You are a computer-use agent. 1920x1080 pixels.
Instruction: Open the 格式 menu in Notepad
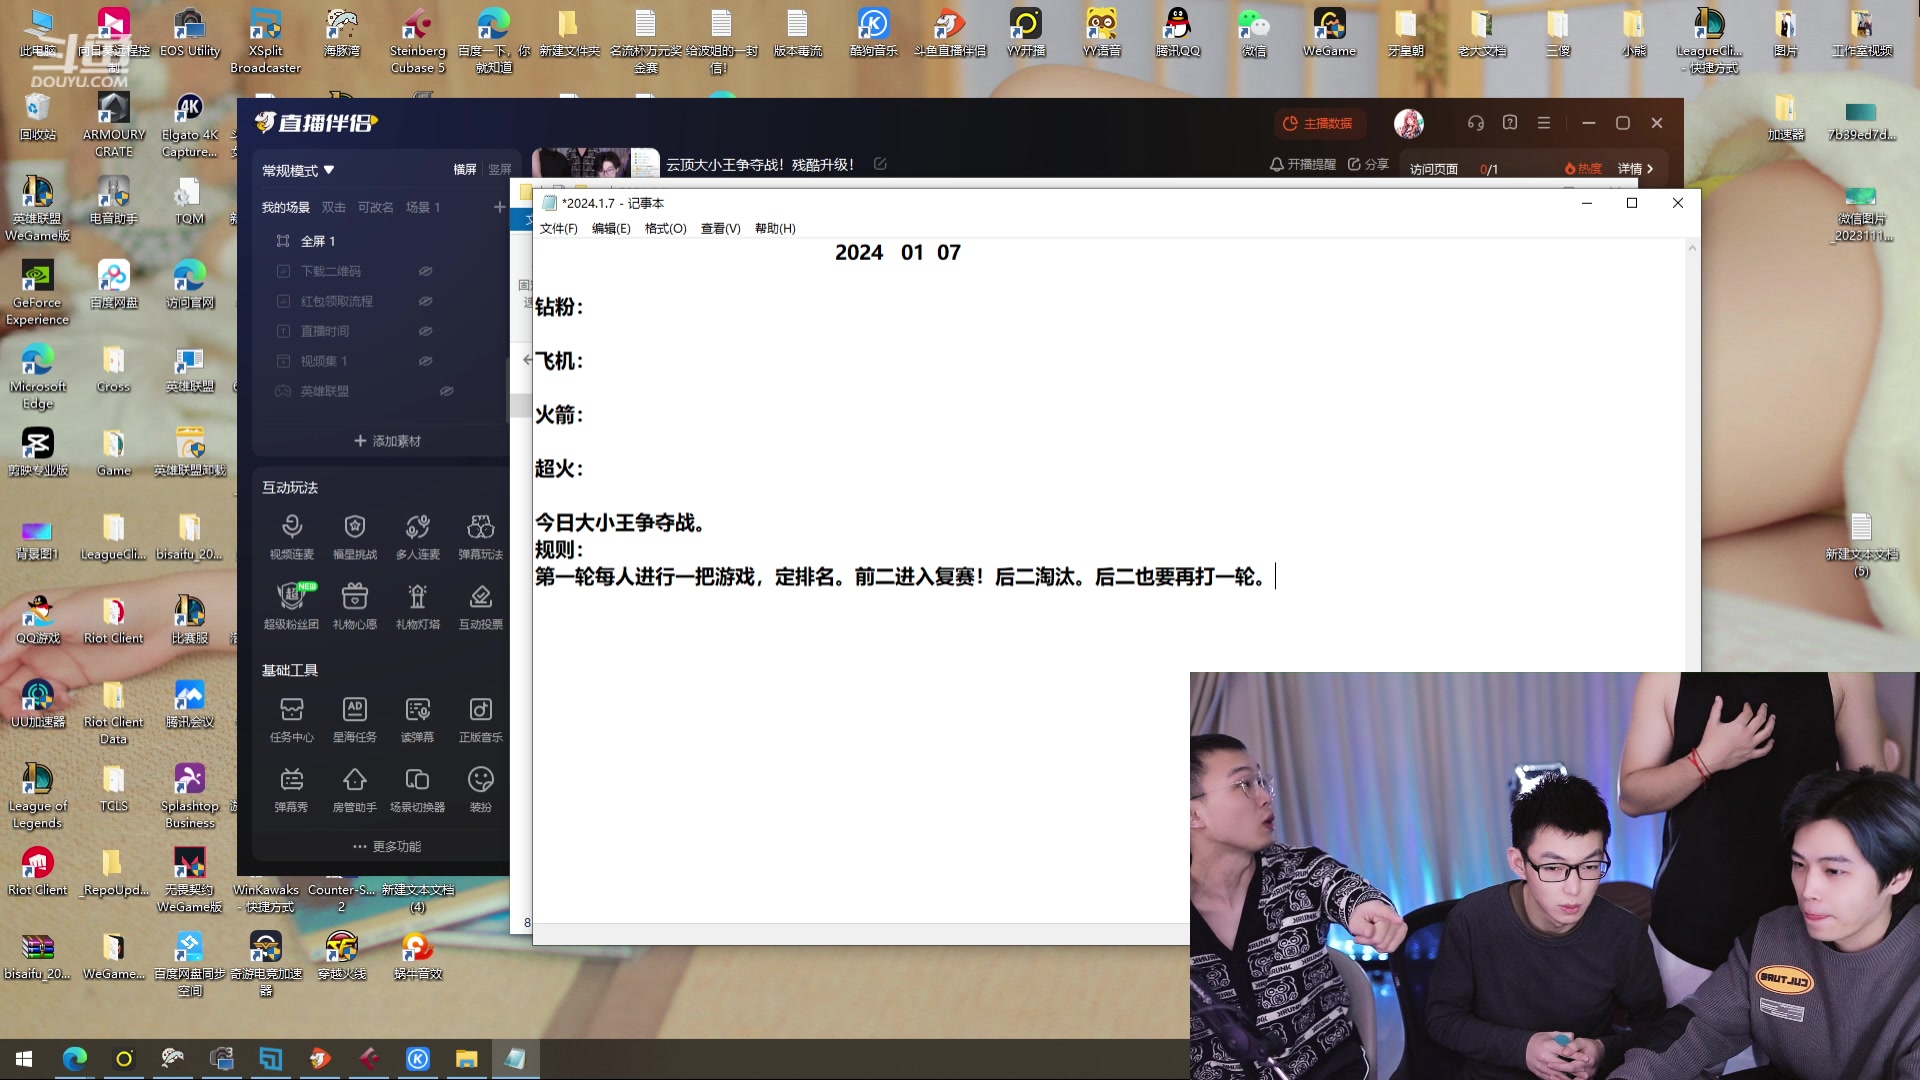[666, 228]
